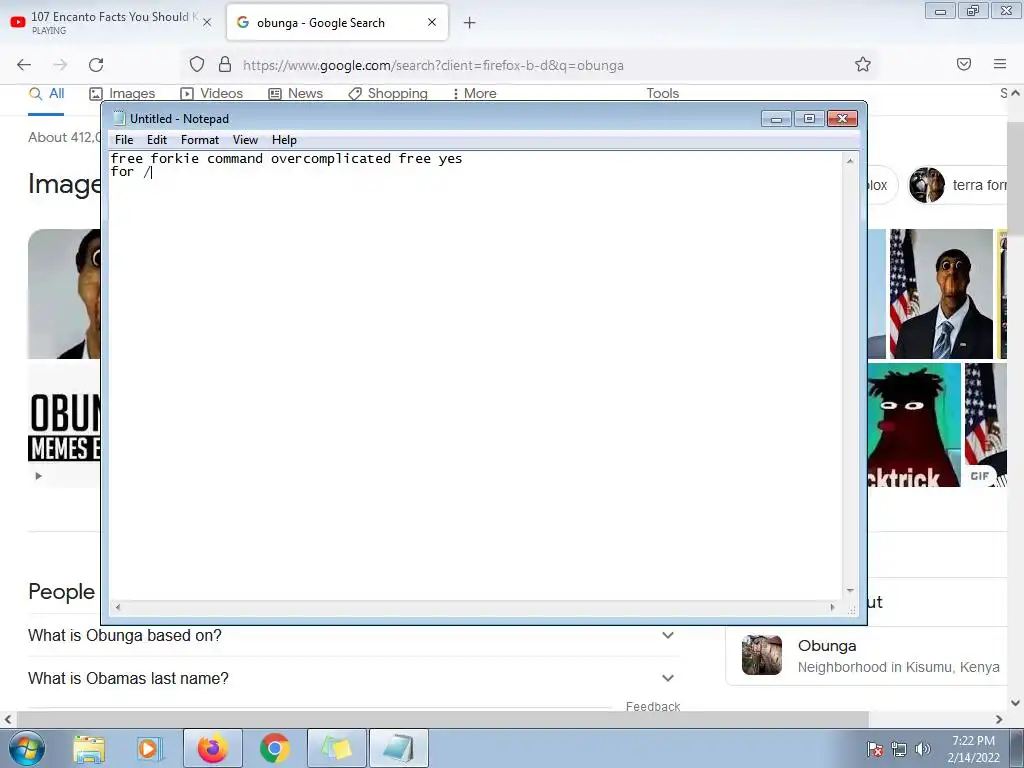Image resolution: width=1024 pixels, height=768 pixels.
Task: Click Notepad vertical scrollbar down arrow
Action: tap(850, 591)
